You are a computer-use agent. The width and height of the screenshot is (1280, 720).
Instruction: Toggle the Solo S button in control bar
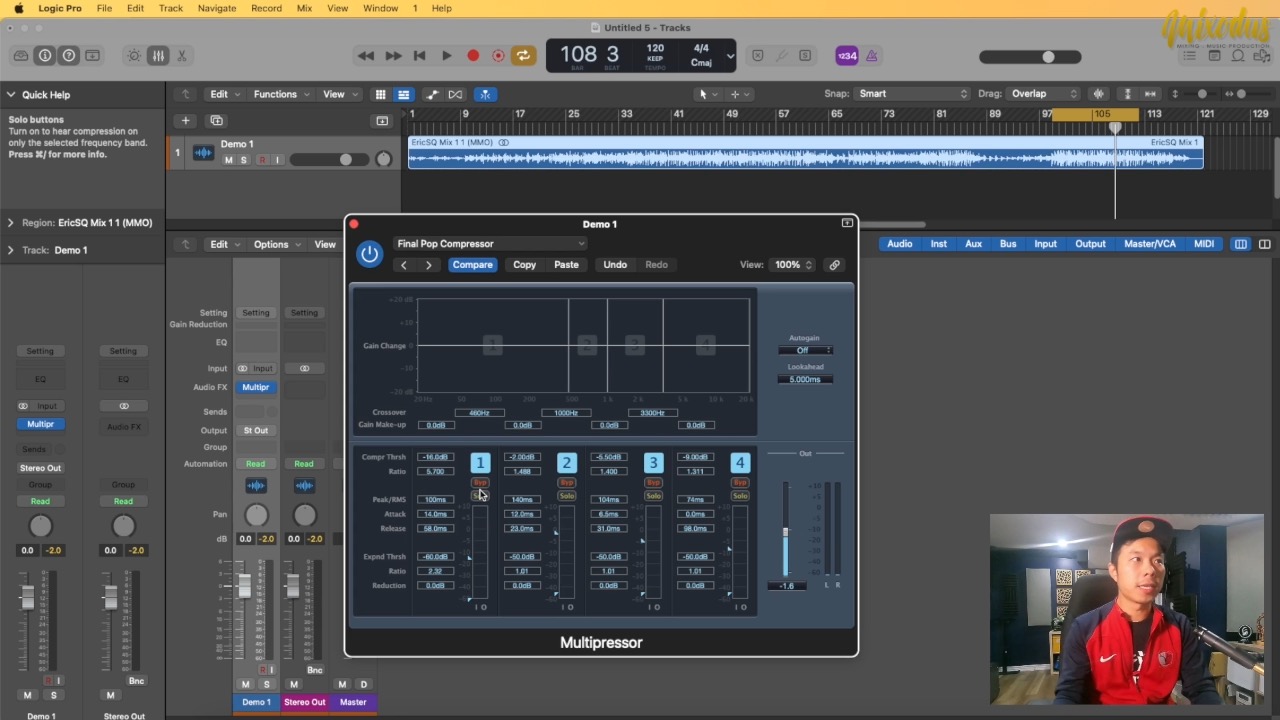click(x=806, y=56)
